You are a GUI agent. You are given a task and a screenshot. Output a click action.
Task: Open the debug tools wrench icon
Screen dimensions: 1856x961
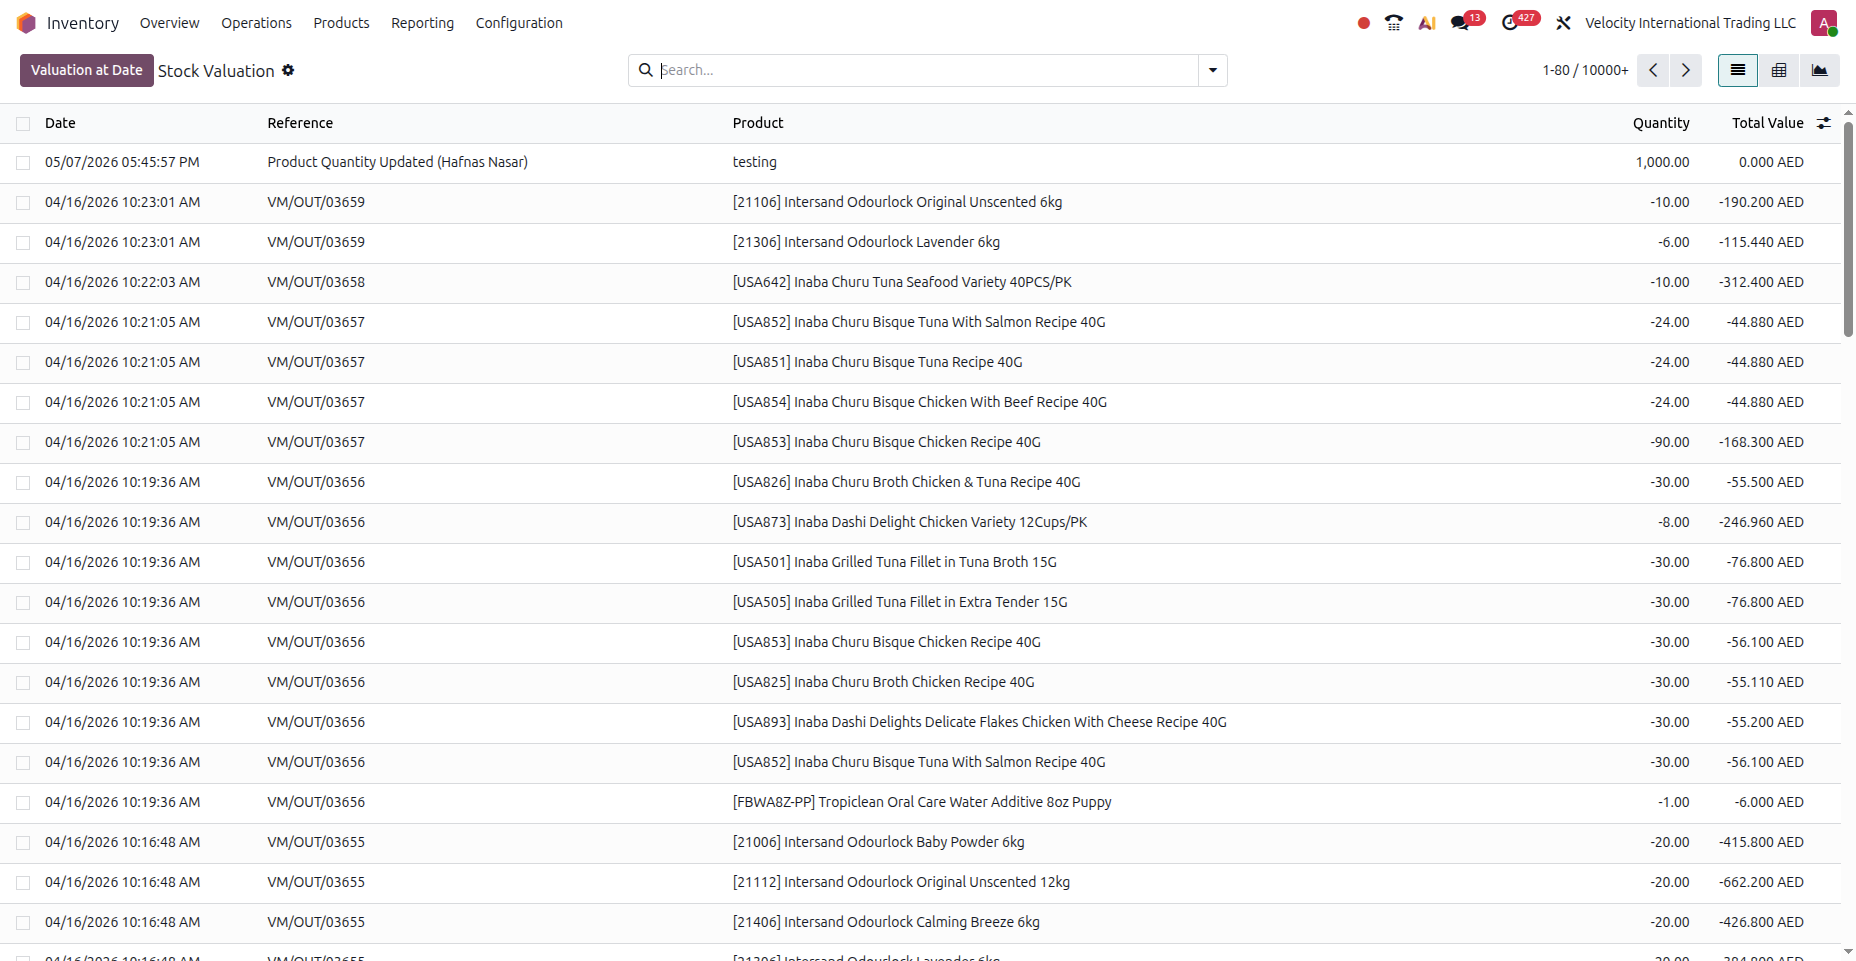coord(1564,23)
